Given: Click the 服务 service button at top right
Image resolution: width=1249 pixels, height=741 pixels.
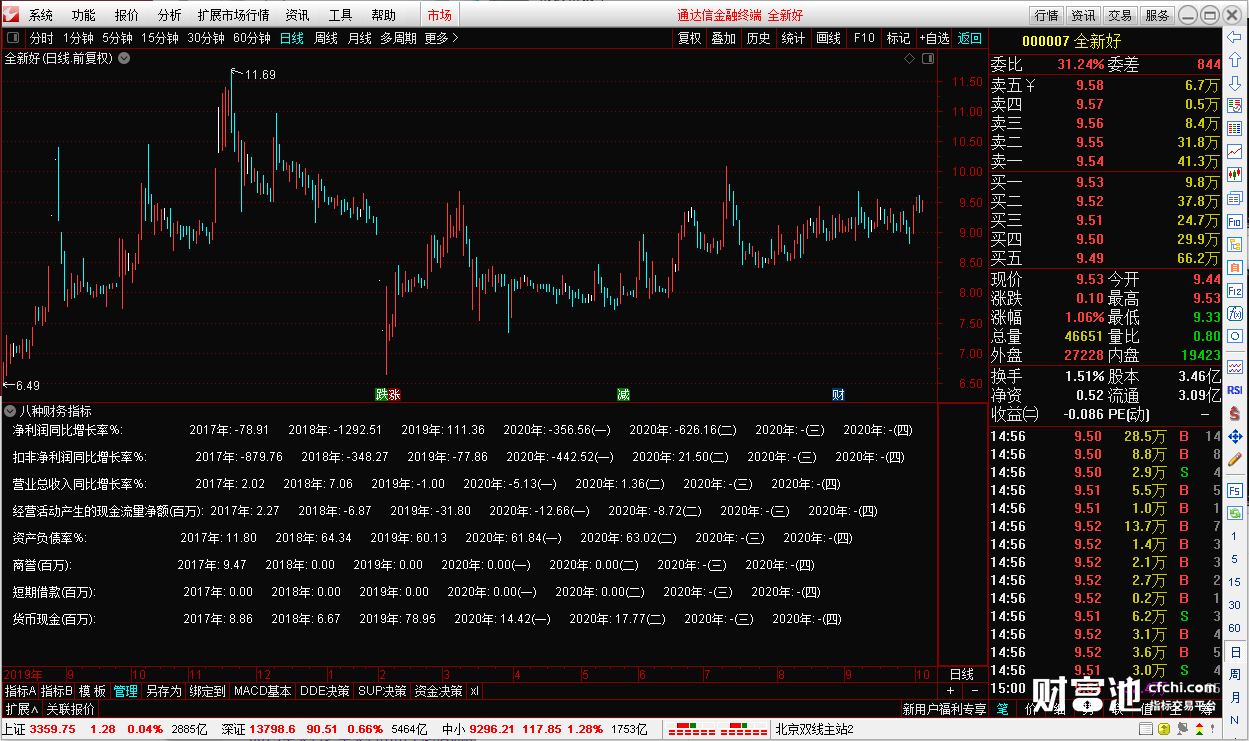Looking at the screenshot, I should (1157, 15).
